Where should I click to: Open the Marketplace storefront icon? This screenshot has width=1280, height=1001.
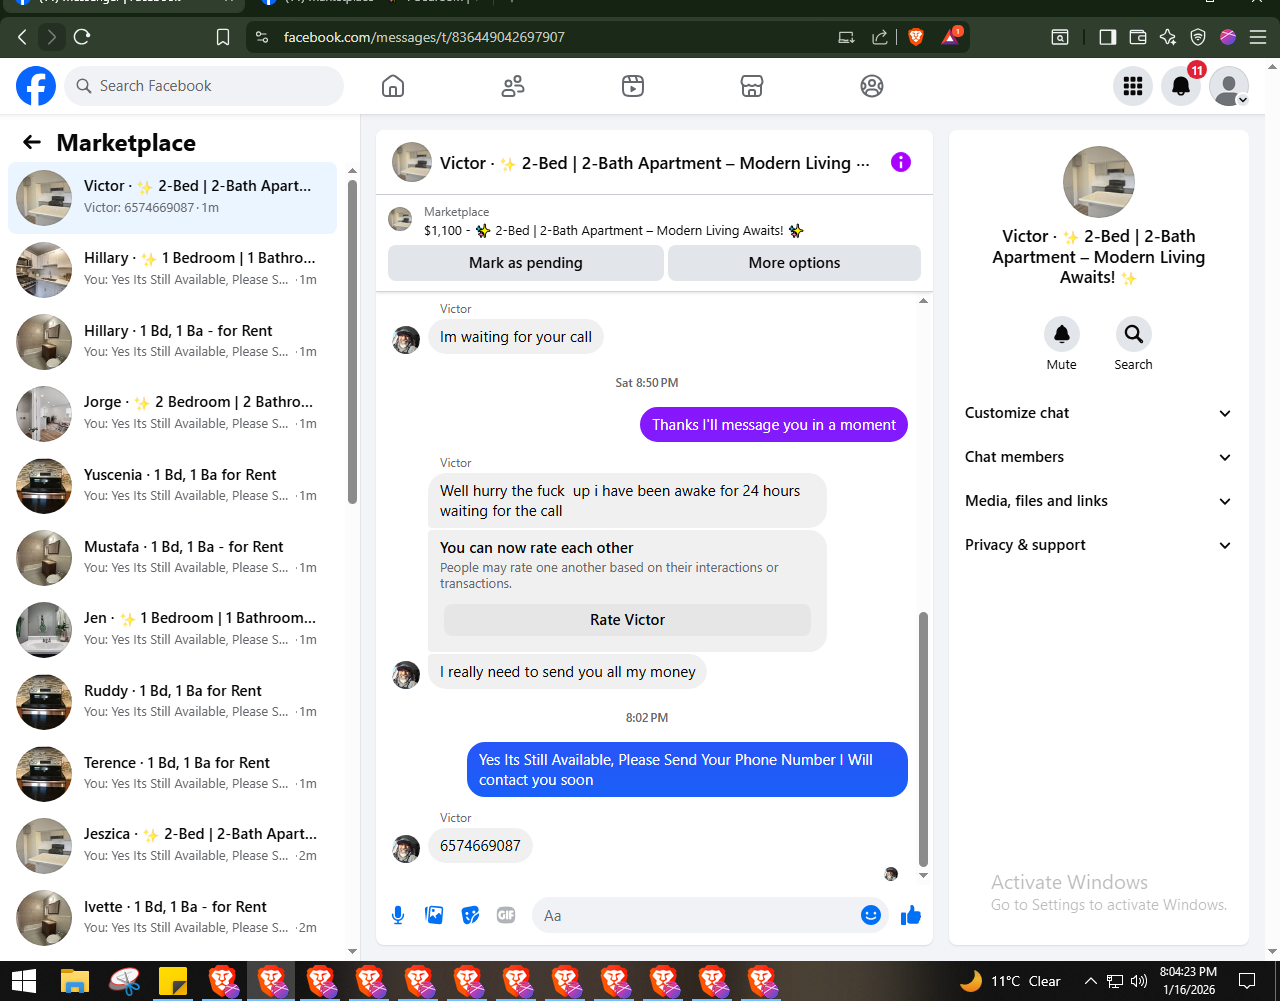click(x=752, y=86)
